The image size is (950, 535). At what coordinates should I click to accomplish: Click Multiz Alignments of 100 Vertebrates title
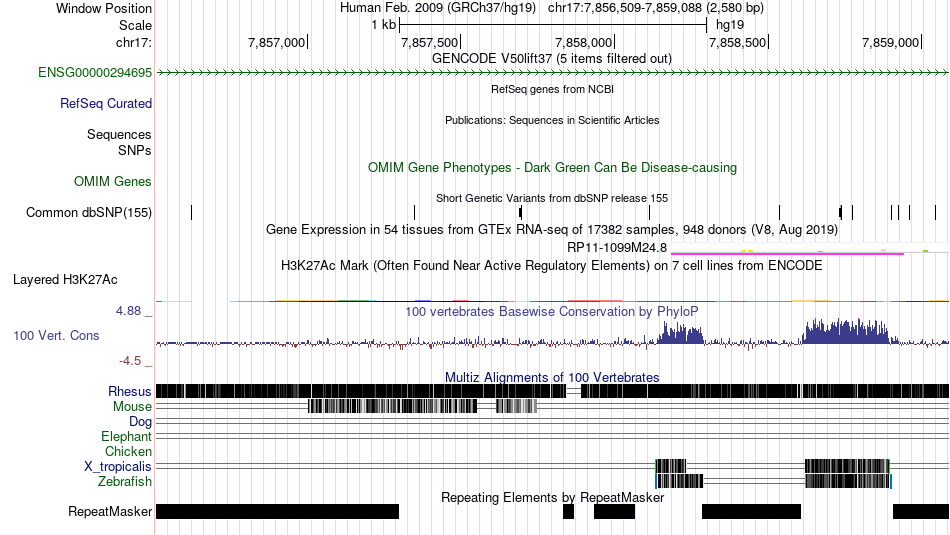coord(551,377)
